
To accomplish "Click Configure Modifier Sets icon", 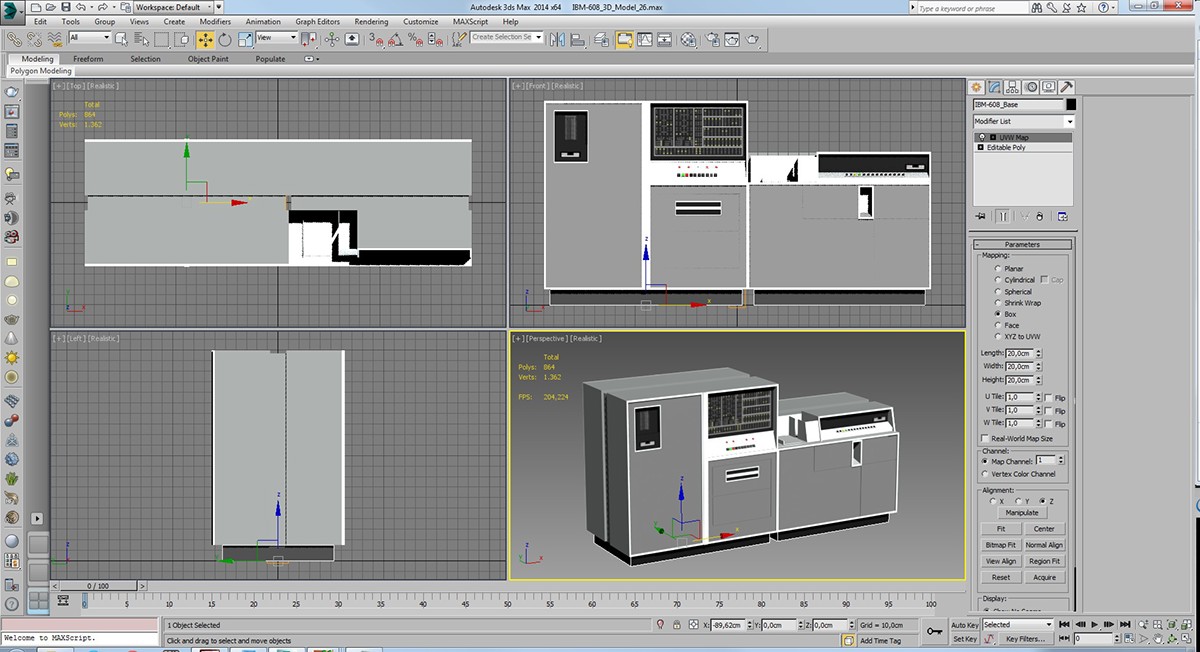I will pos(1062,216).
